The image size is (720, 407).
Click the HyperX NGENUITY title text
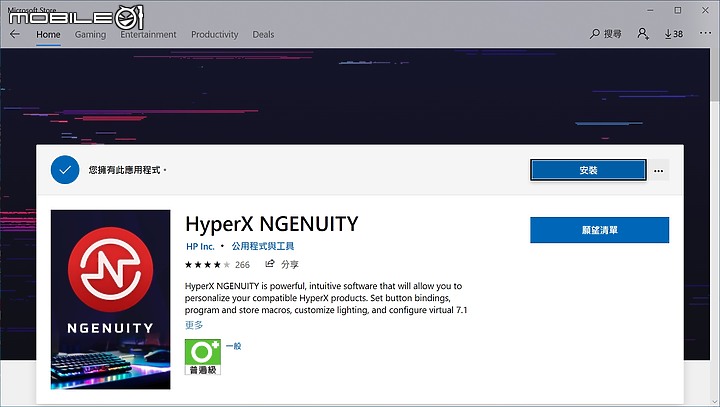coord(271,224)
